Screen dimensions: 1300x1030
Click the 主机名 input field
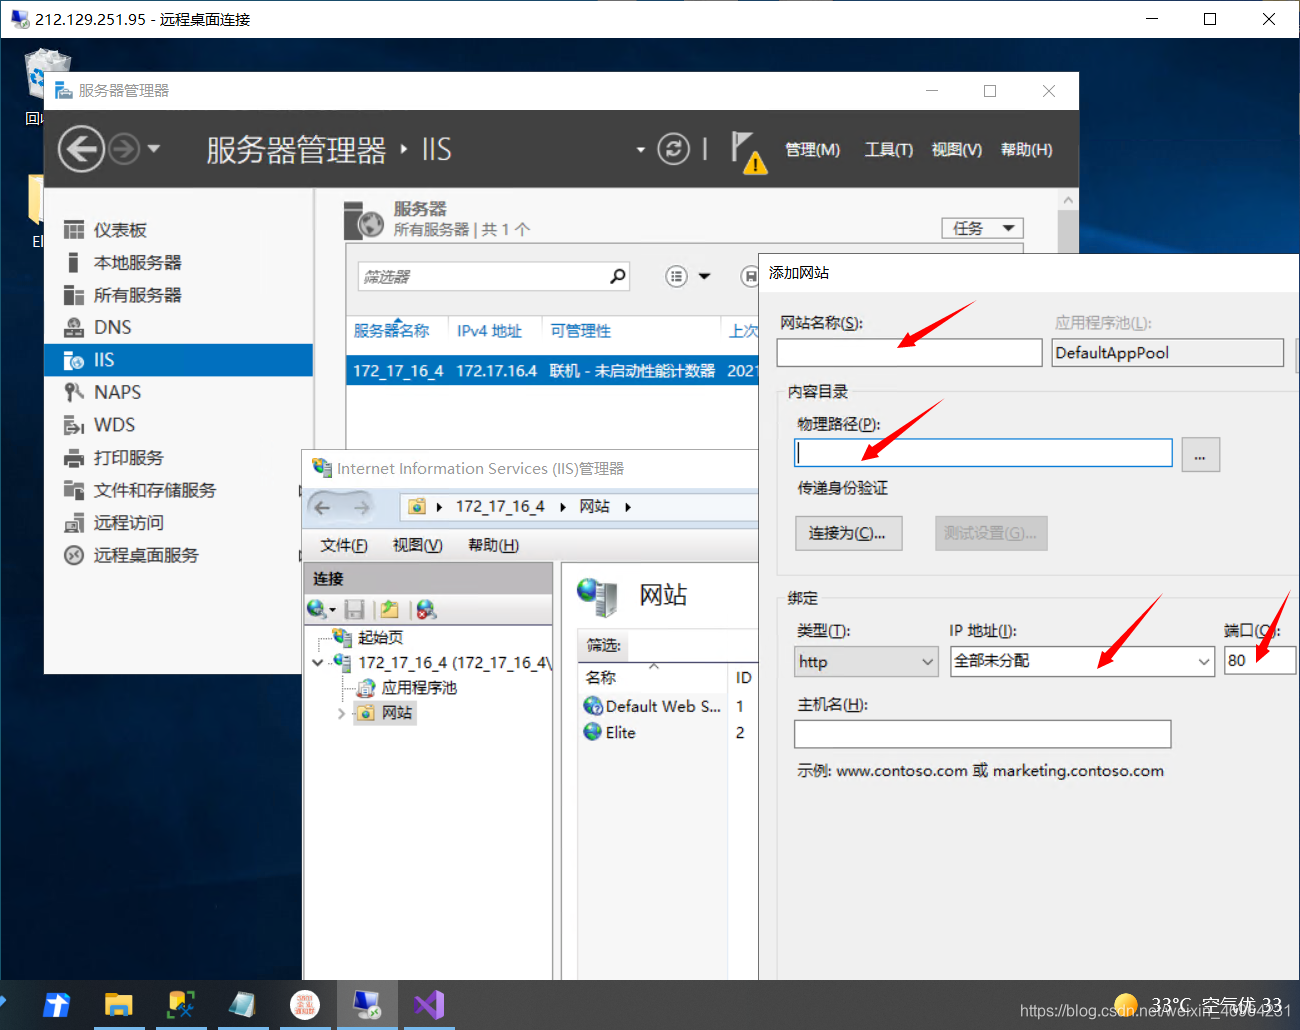pyautogui.click(x=982, y=734)
